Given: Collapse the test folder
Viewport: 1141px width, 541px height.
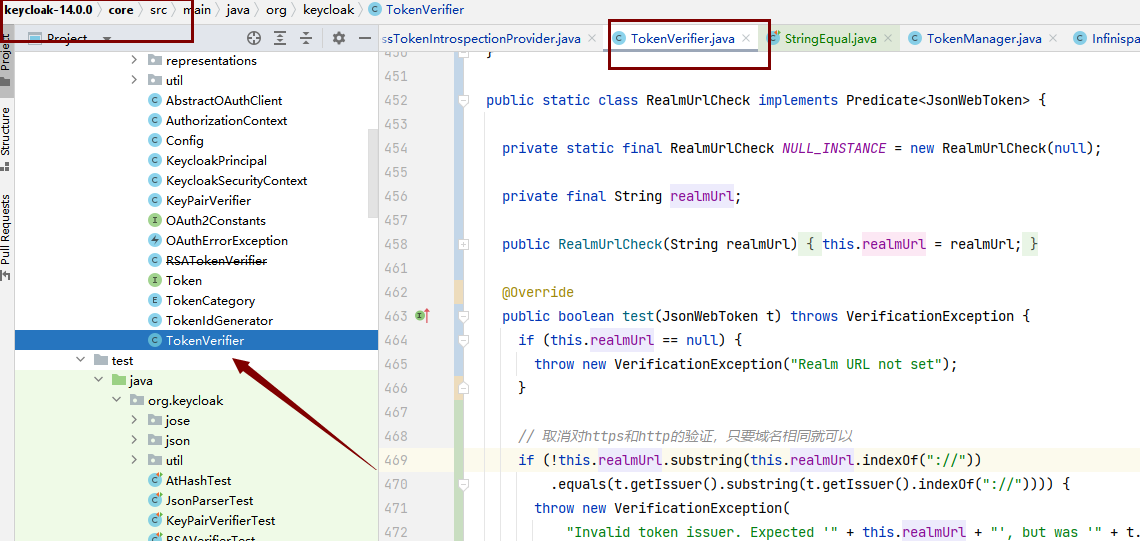Looking at the screenshot, I should click(79, 360).
